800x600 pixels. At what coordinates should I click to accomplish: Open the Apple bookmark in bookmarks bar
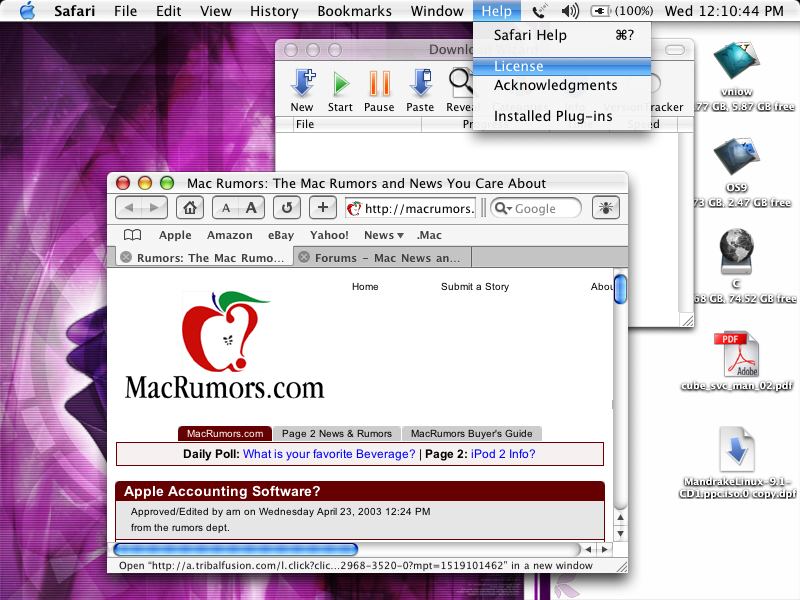[x=175, y=235]
